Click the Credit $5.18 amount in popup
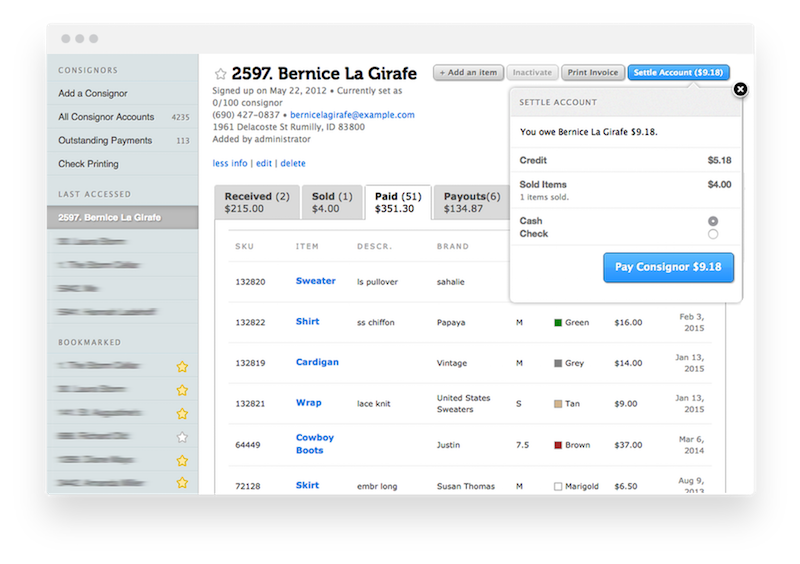 [719, 160]
